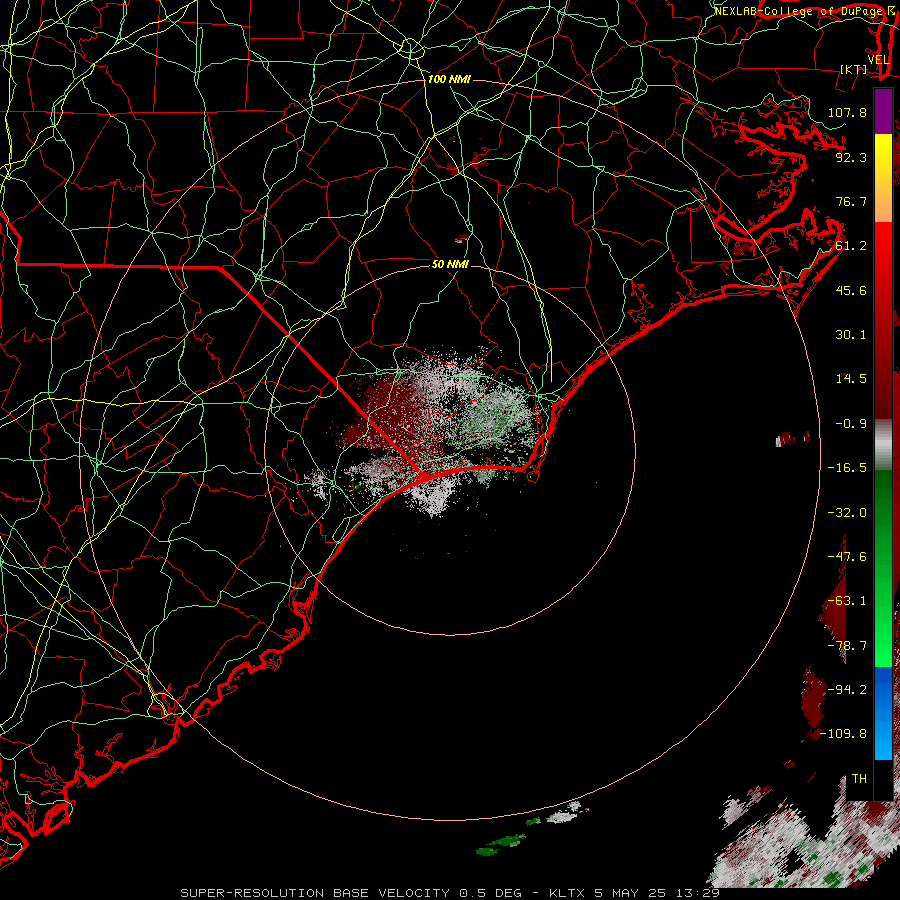
Task: Click the 100 NMI range ring label
Action: (x=449, y=79)
